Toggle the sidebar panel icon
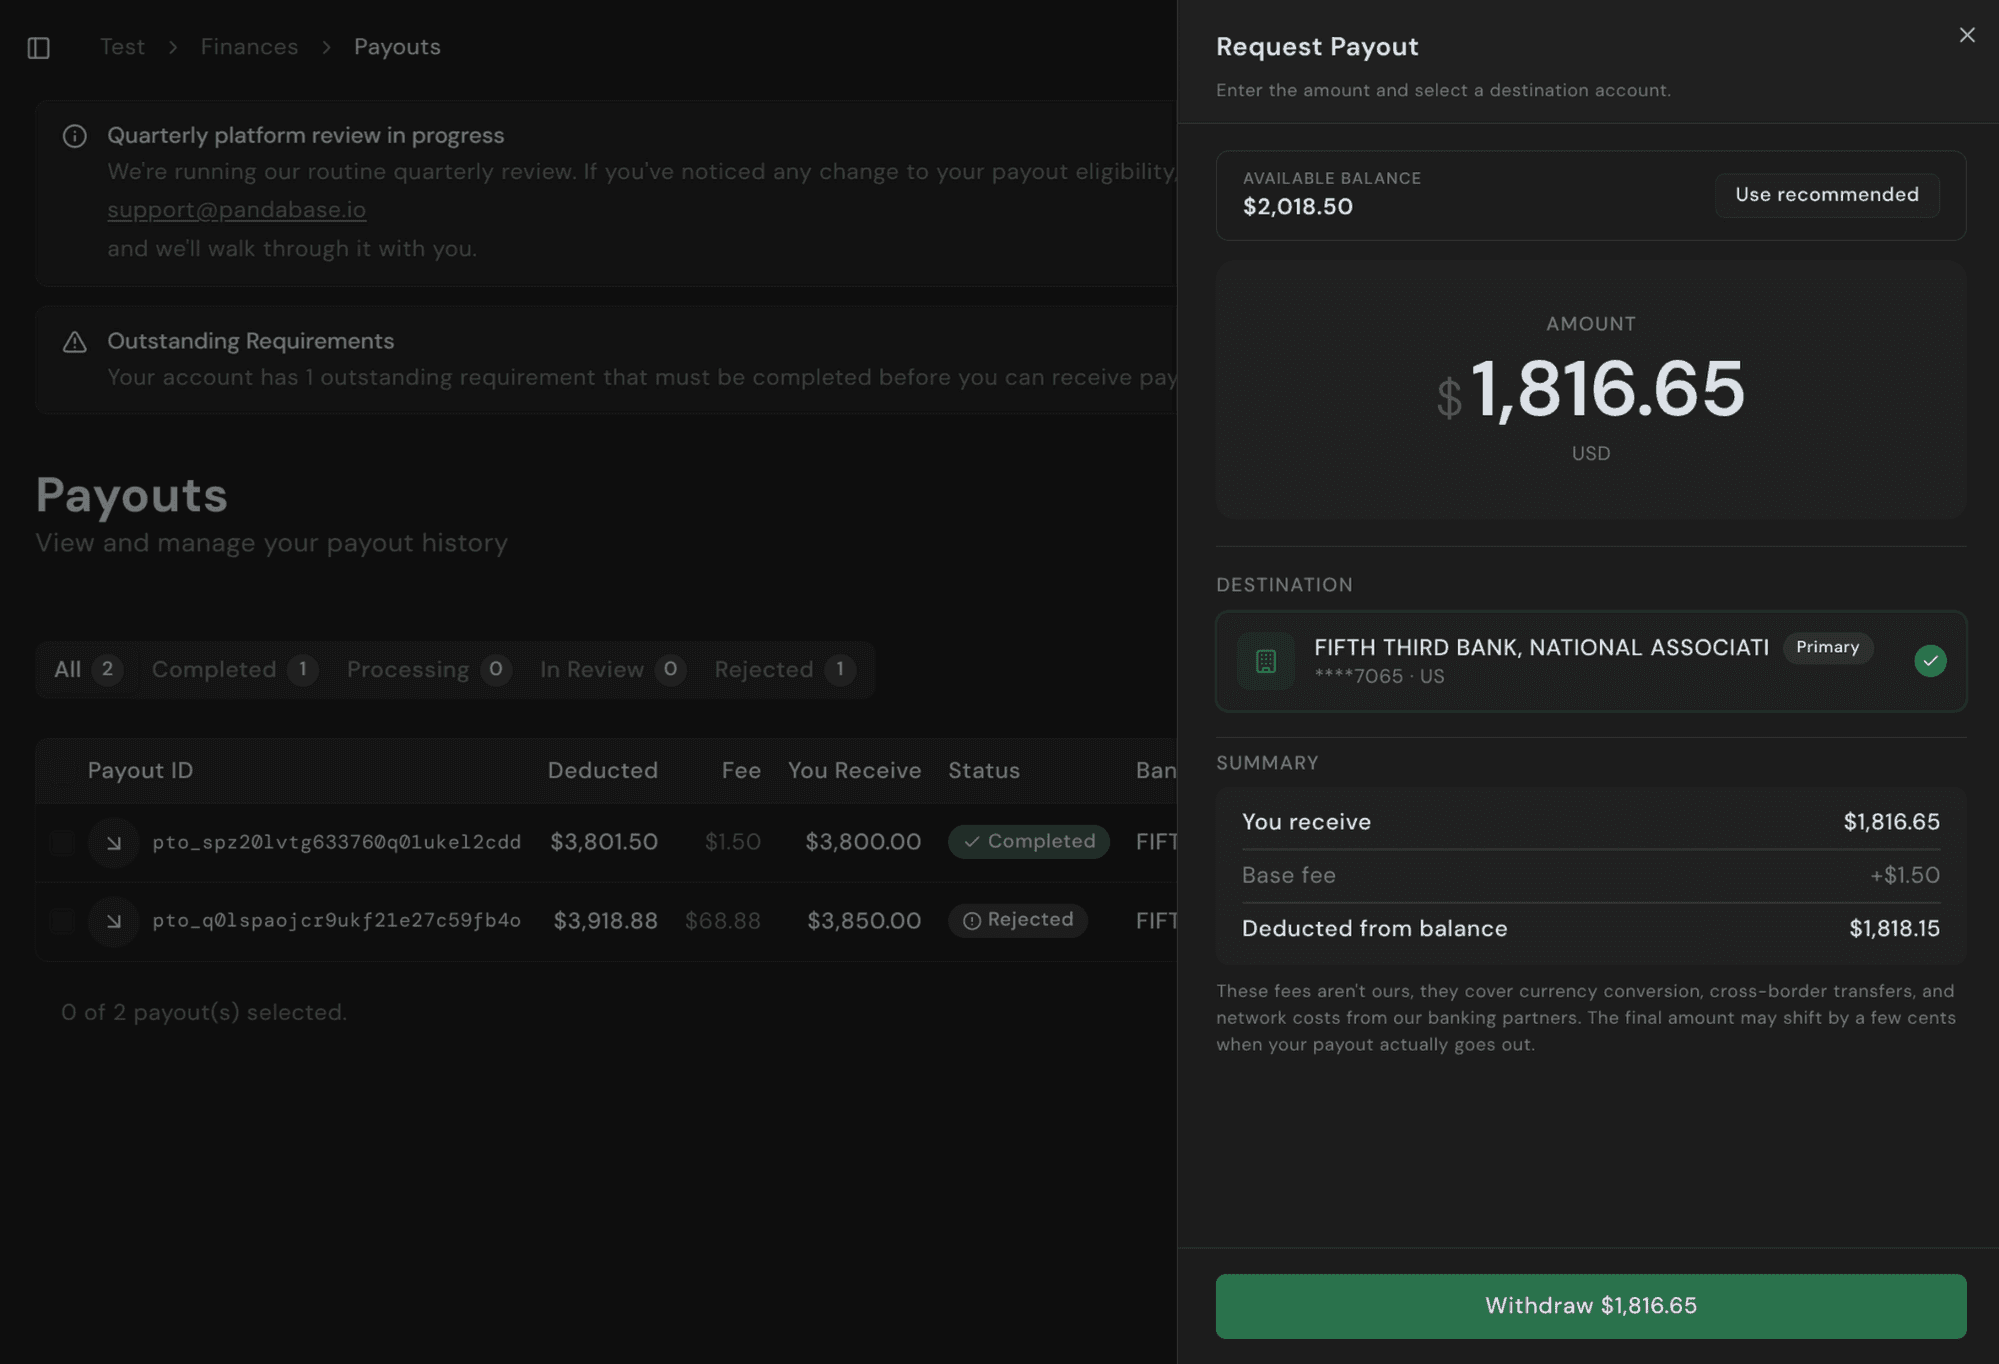1999x1364 pixels. point(39,47)
